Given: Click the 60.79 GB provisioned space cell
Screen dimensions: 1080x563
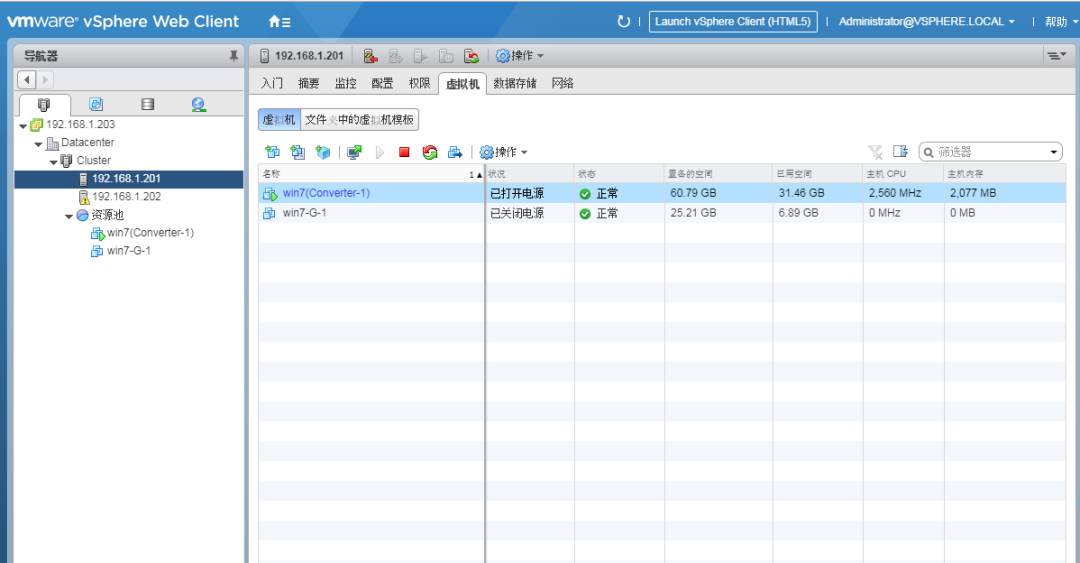Looking at the screenshot, I should [x=693, y=193].
